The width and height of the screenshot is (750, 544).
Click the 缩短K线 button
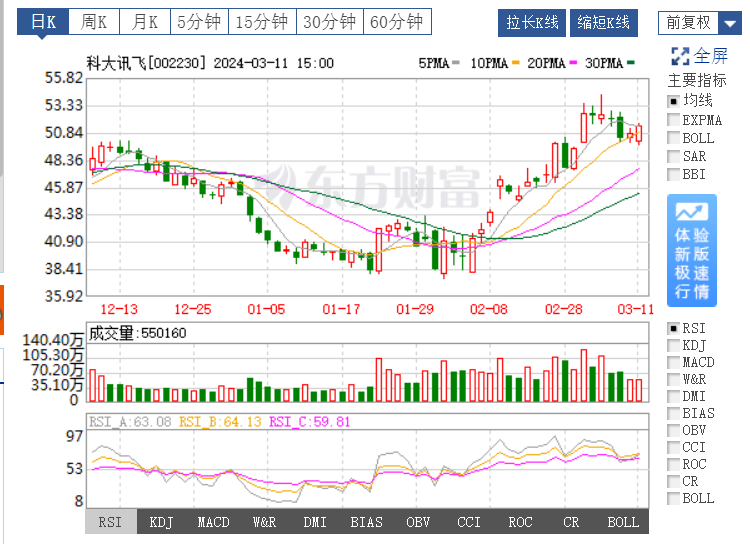[x=604, y=23]
